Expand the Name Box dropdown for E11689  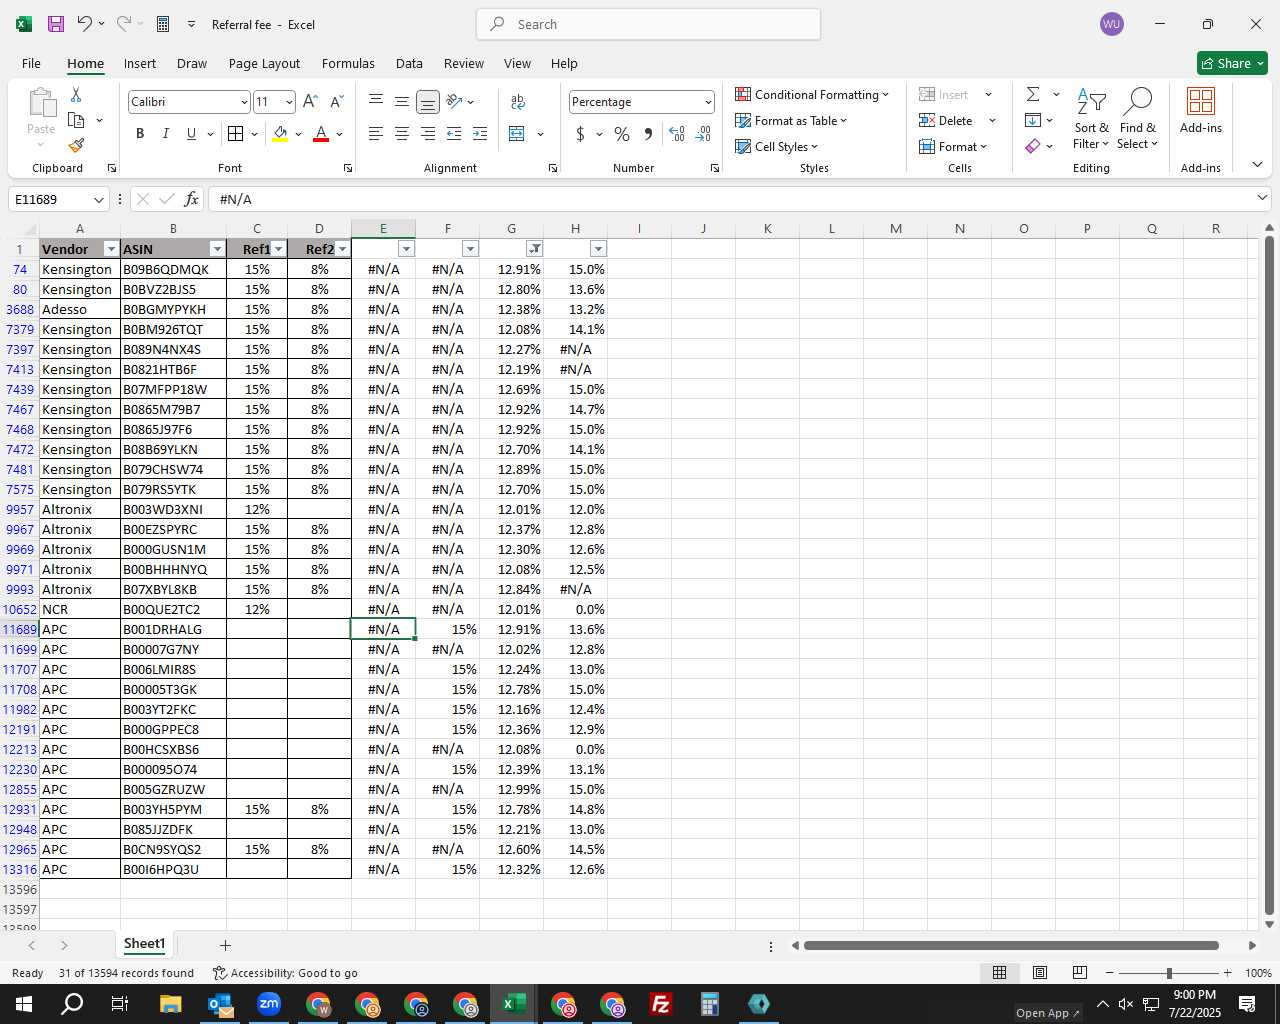point(98,199)
